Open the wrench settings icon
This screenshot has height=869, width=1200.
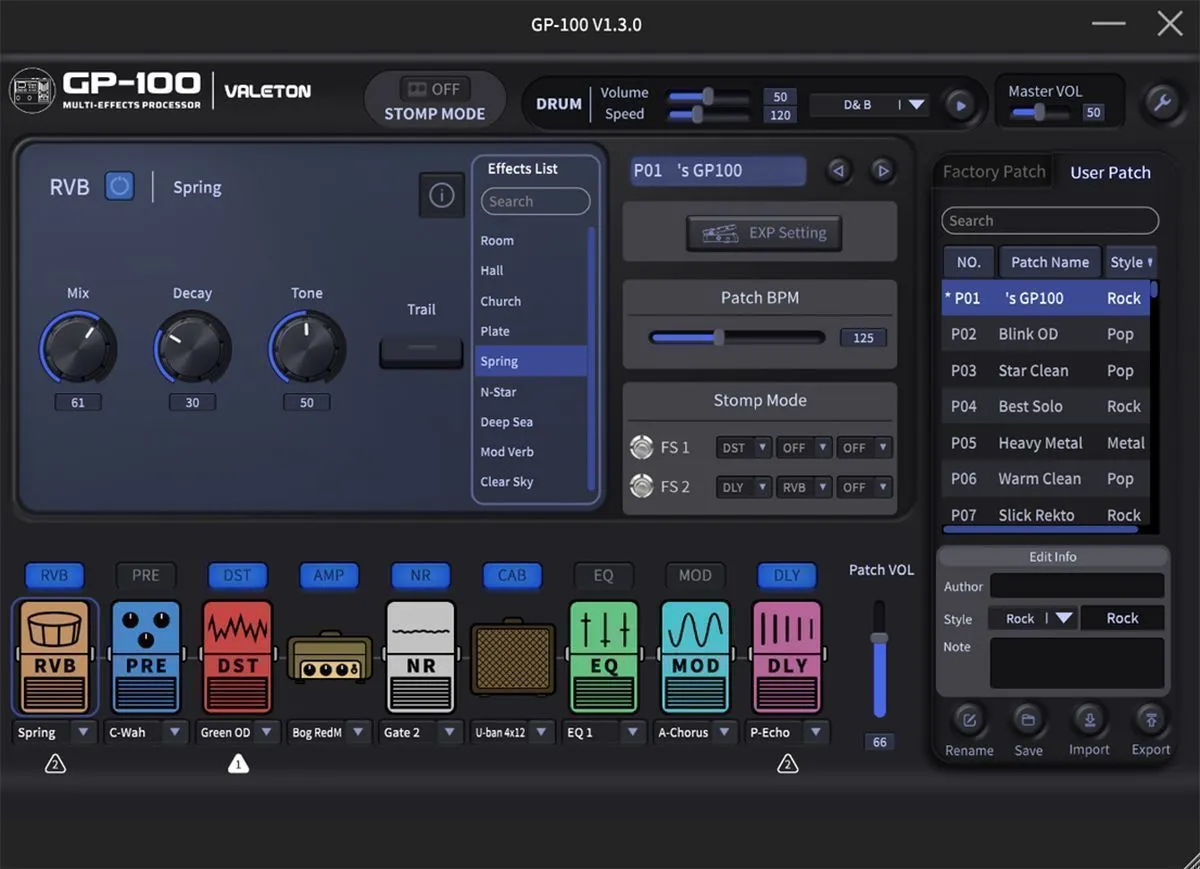[1161, 103]
